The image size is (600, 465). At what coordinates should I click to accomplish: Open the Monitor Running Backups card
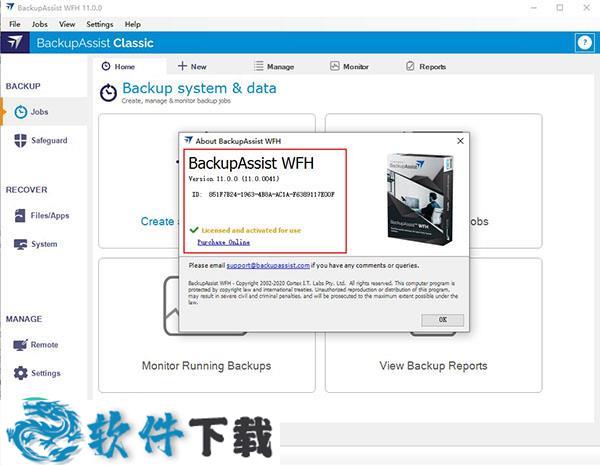[207, 325]
